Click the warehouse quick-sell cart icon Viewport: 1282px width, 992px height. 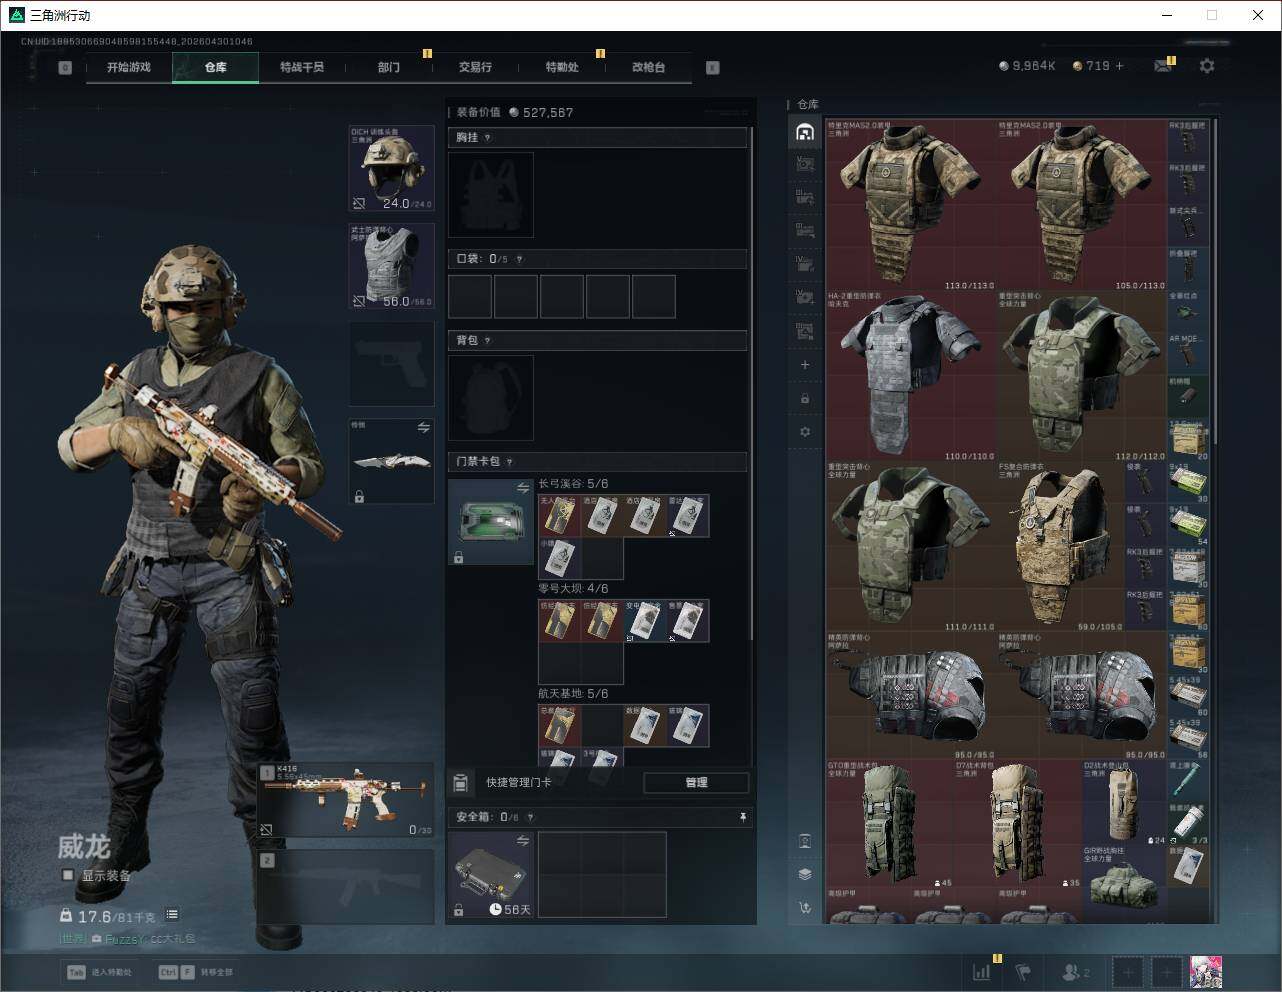pyautogui.click(x=805, y=908)
